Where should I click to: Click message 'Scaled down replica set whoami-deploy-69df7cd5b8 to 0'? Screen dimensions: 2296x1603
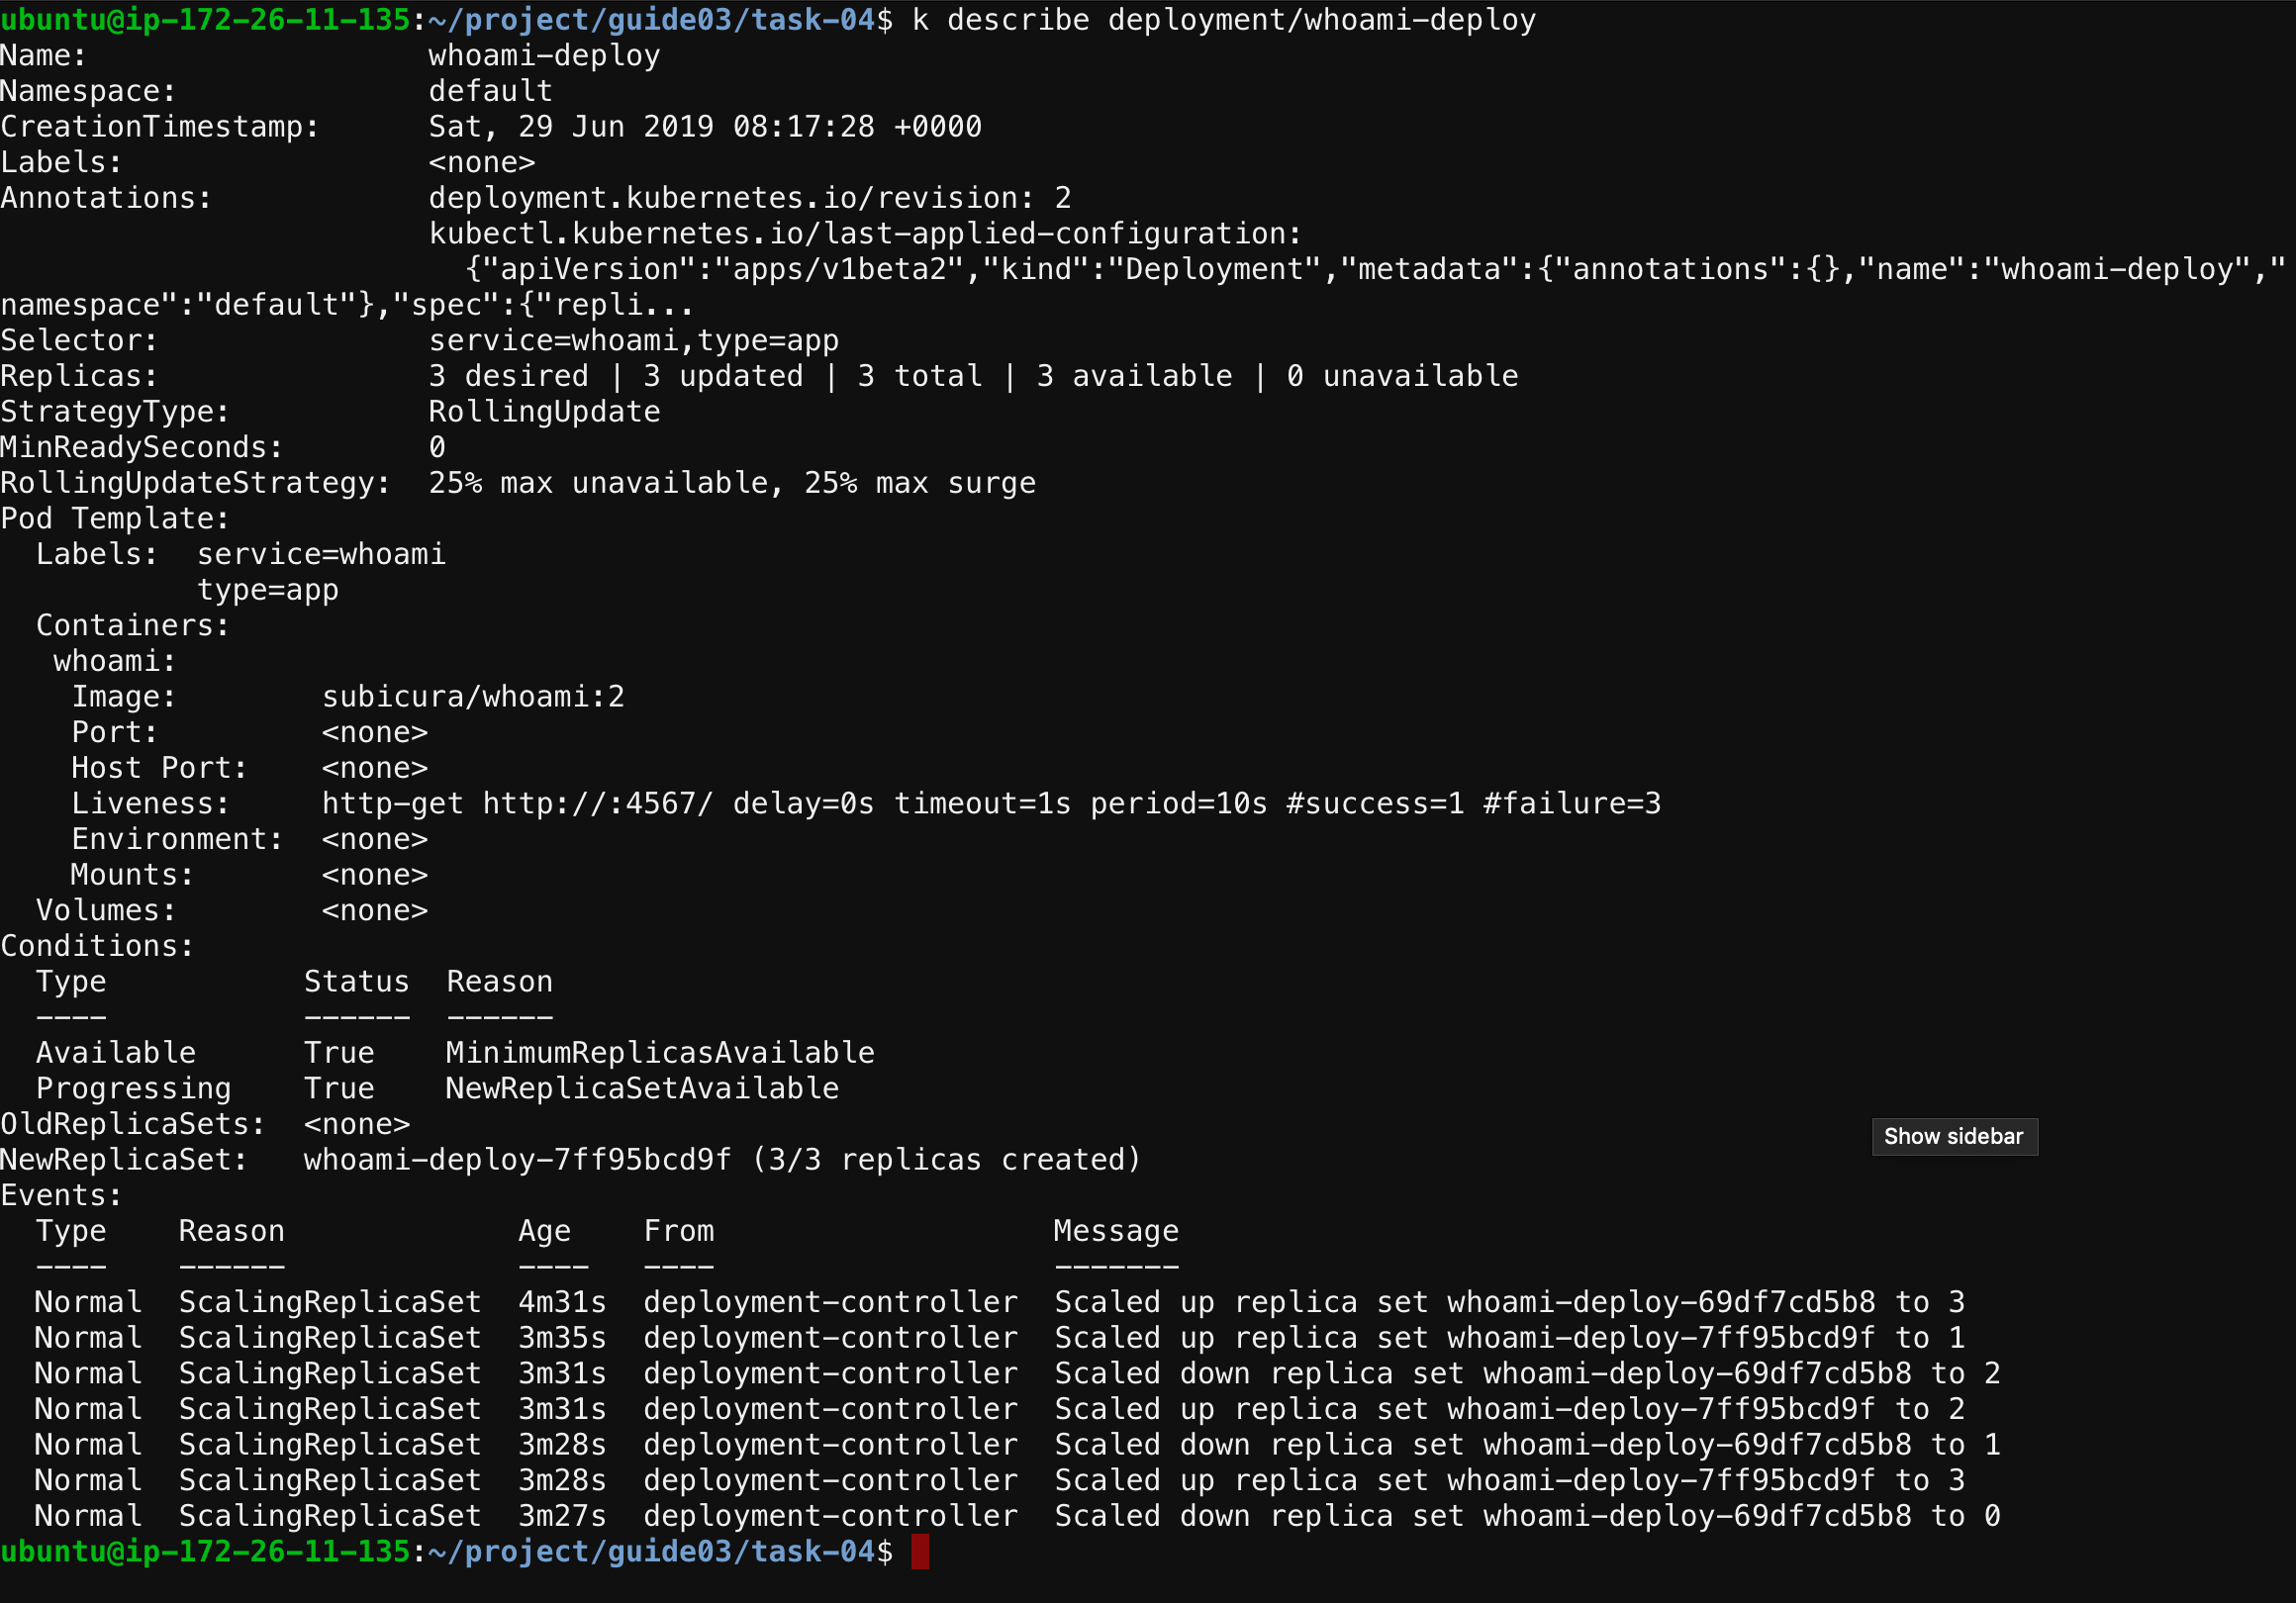click(x=1528, y=1516)
